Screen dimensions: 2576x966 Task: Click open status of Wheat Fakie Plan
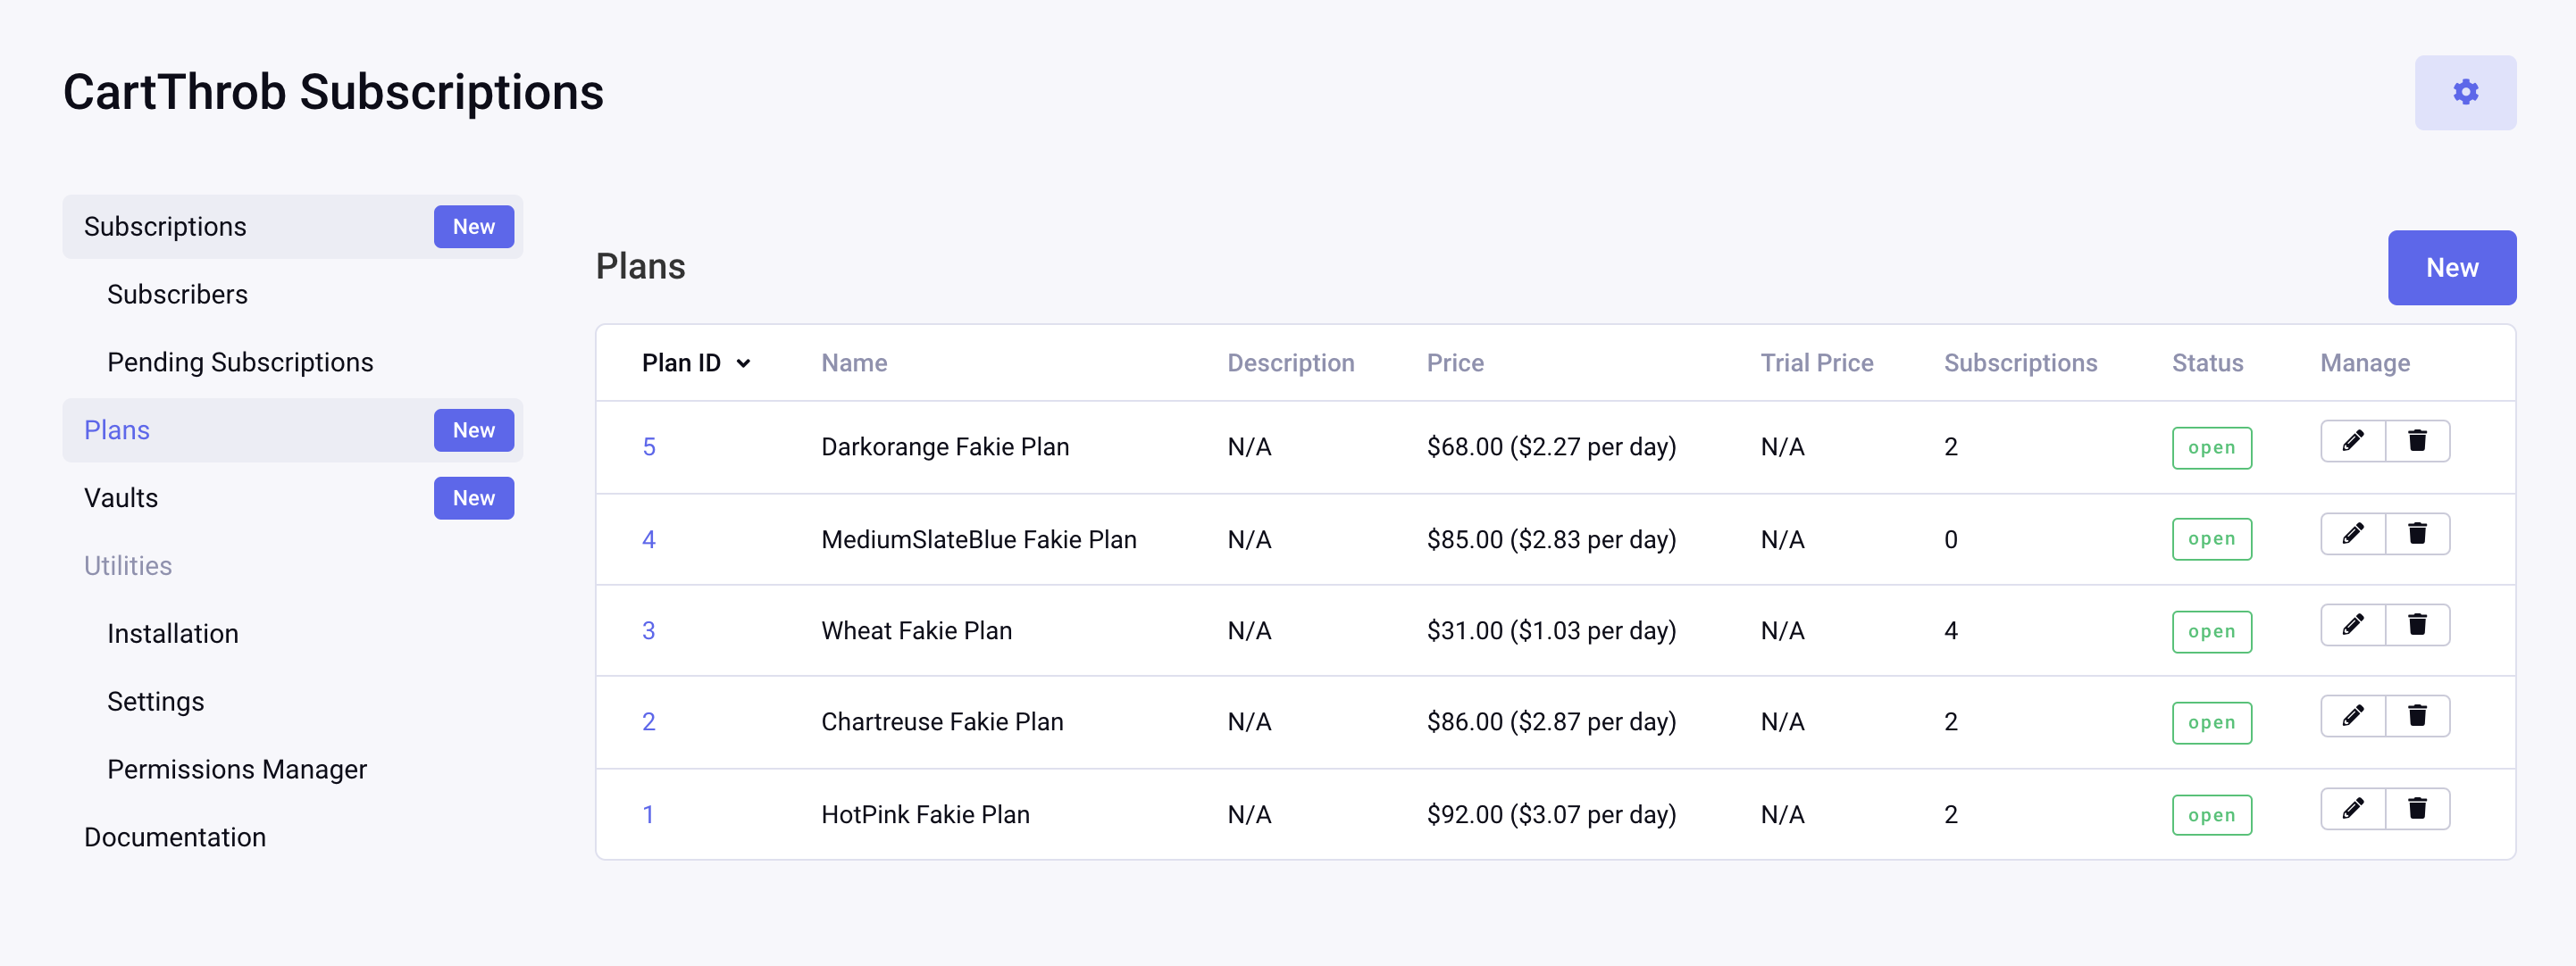2211,632
